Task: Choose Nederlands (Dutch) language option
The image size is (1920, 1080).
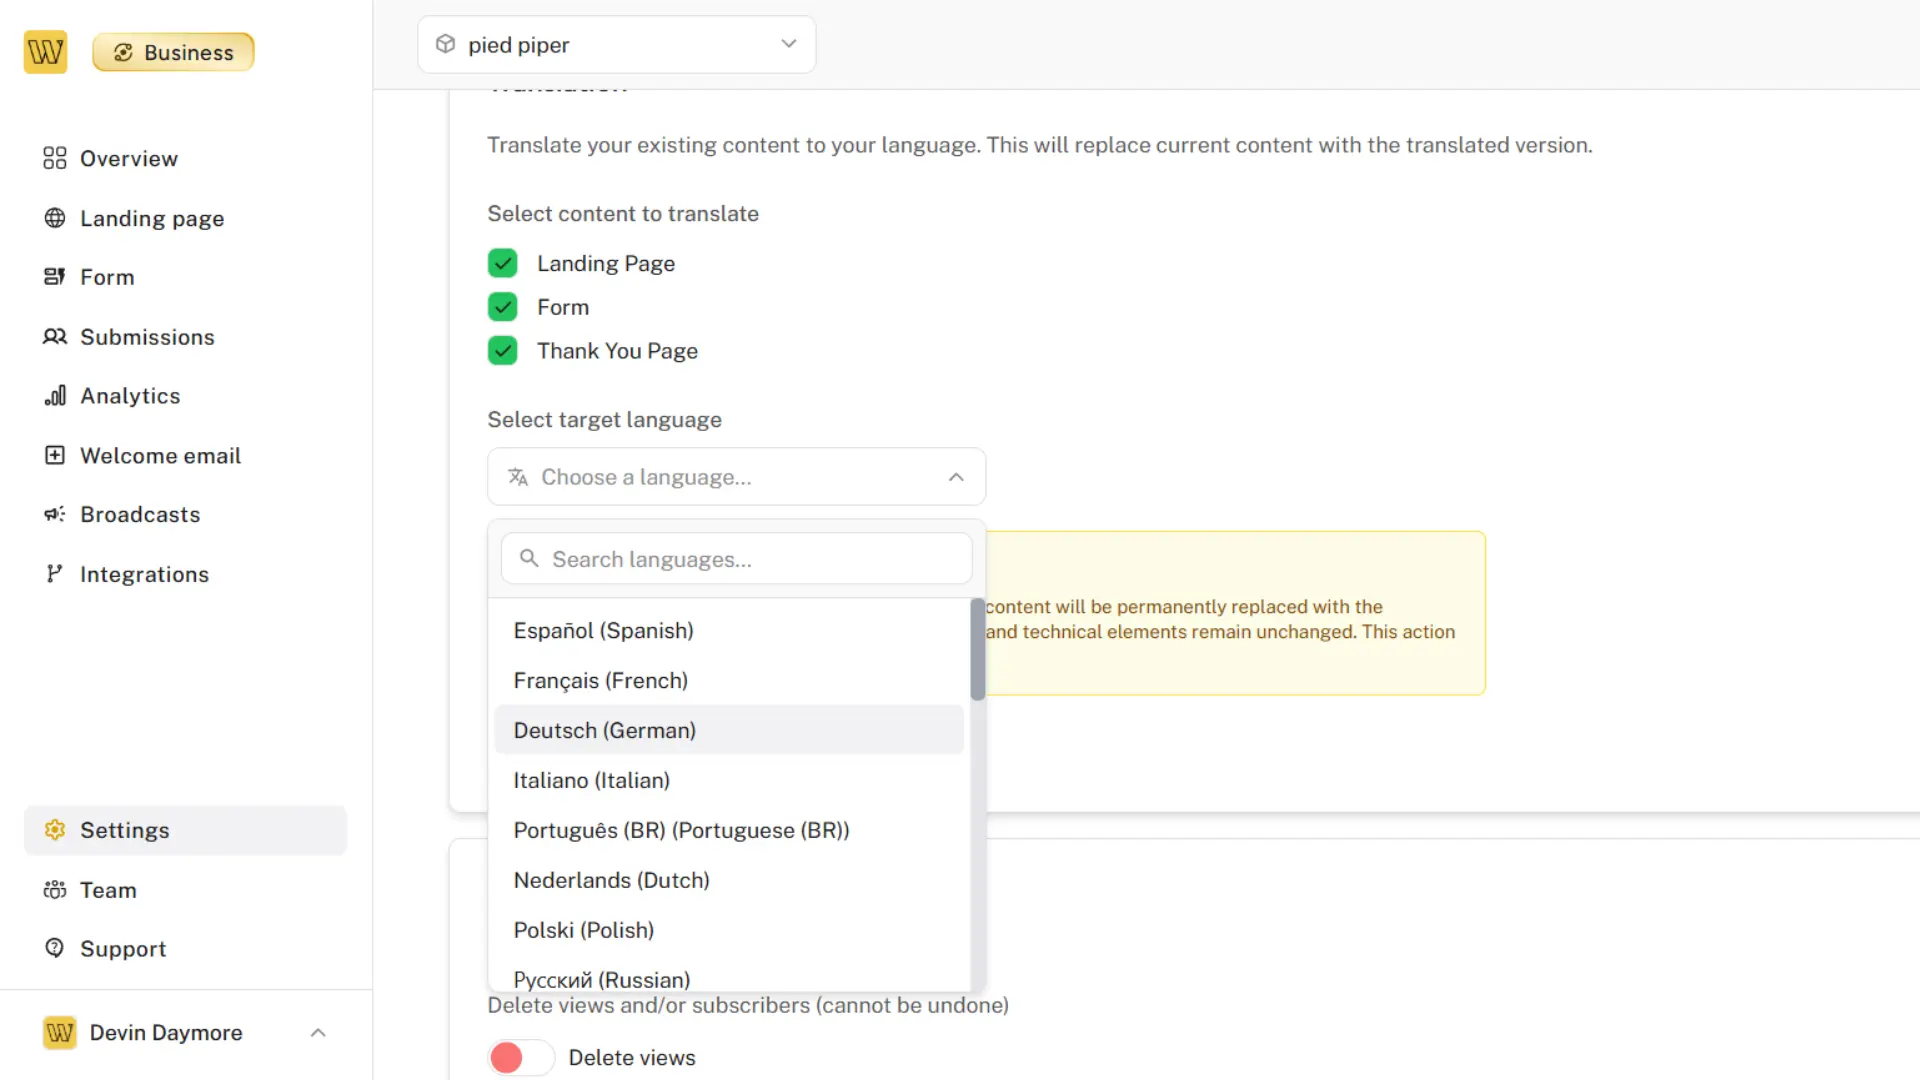Action: click(611, 880)
